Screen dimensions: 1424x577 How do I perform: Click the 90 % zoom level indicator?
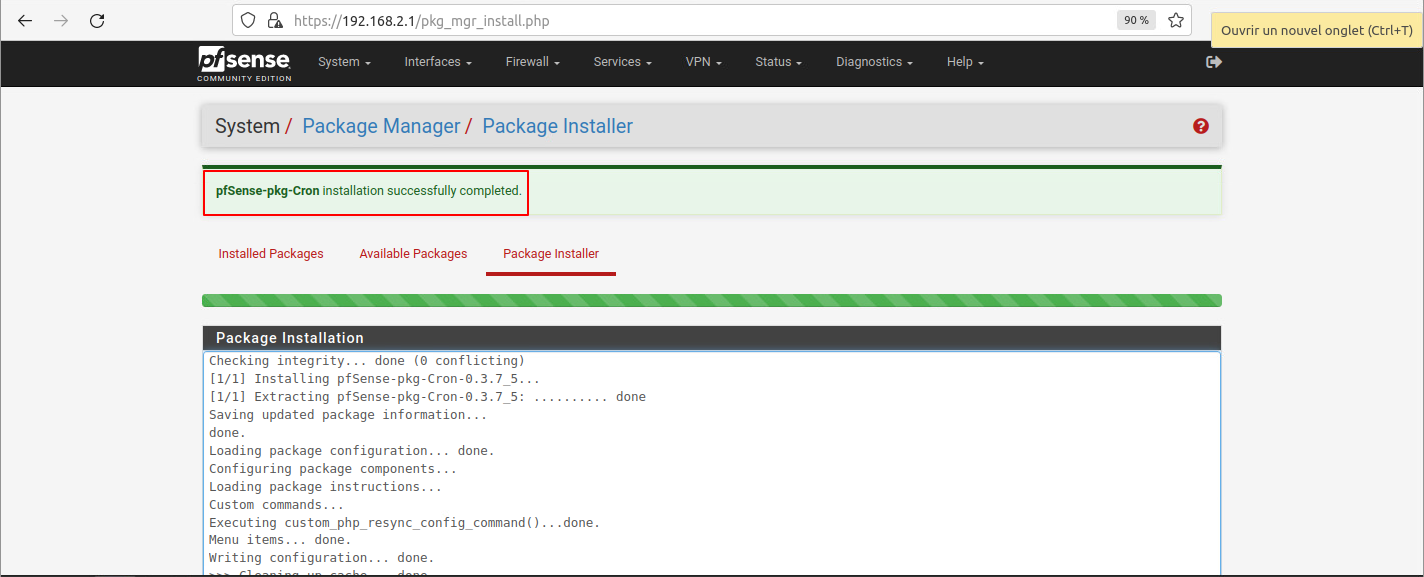1136,21
